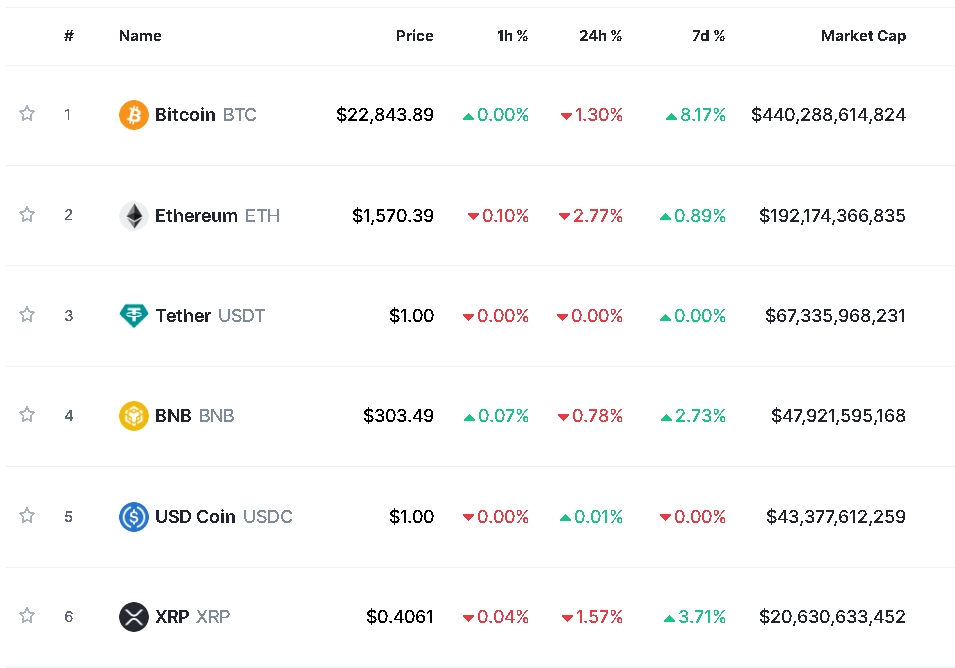
Task: Click the XRP logo icon
Action: tap(134, 617)
